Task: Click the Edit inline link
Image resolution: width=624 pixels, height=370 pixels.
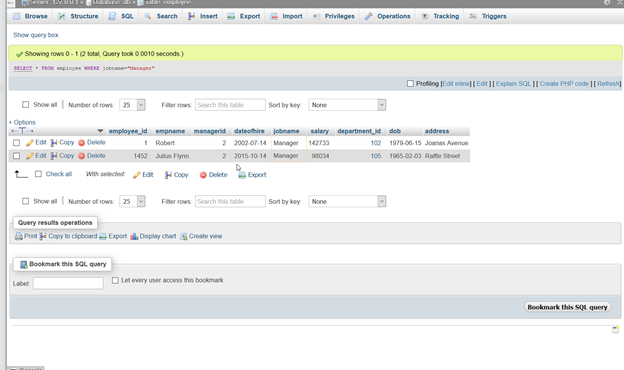Action: [456, 84]
